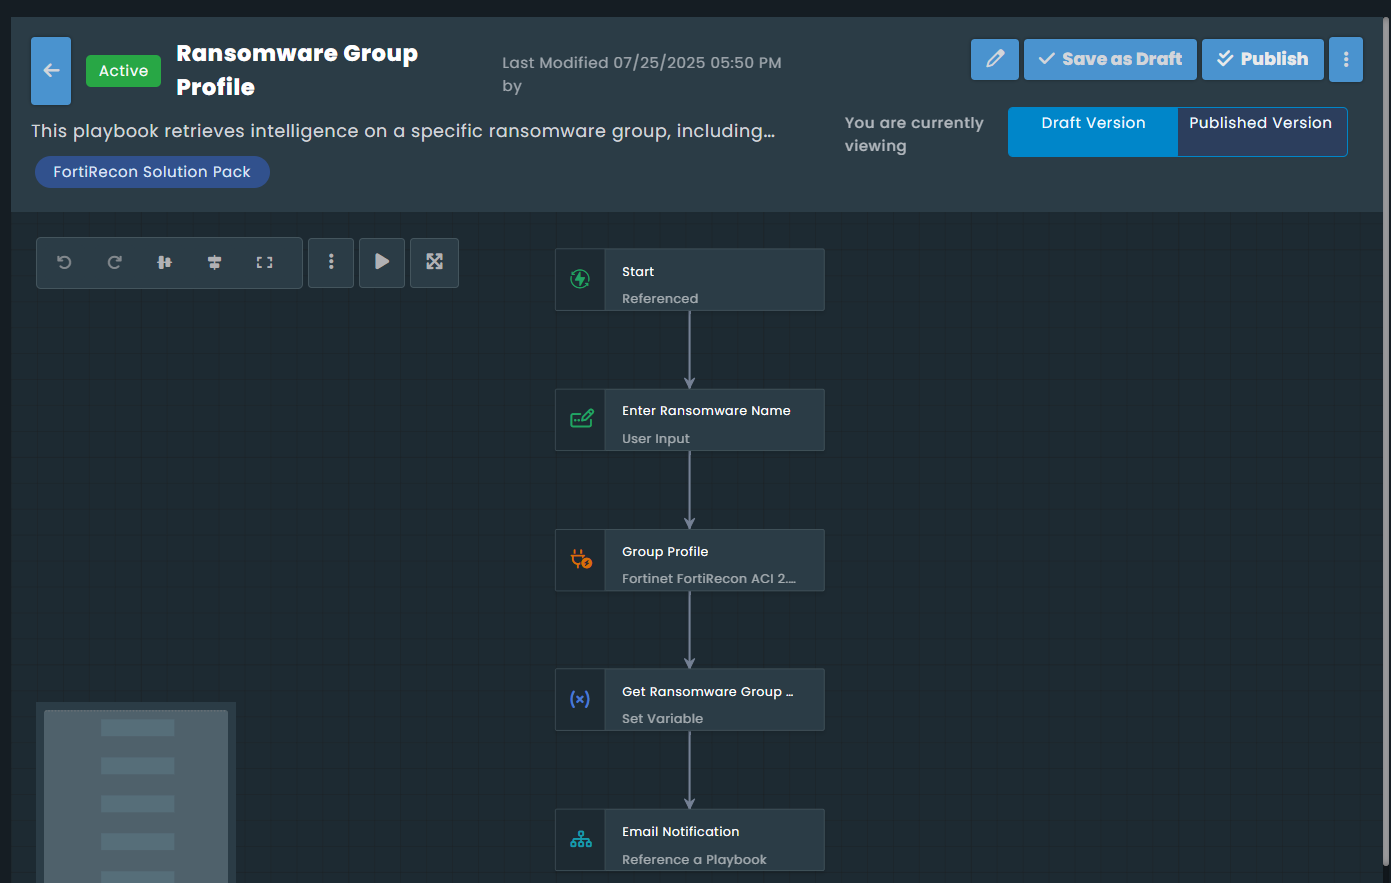Click the pencil edit icon button
The image size is (1391, 883).
(994, 59)
